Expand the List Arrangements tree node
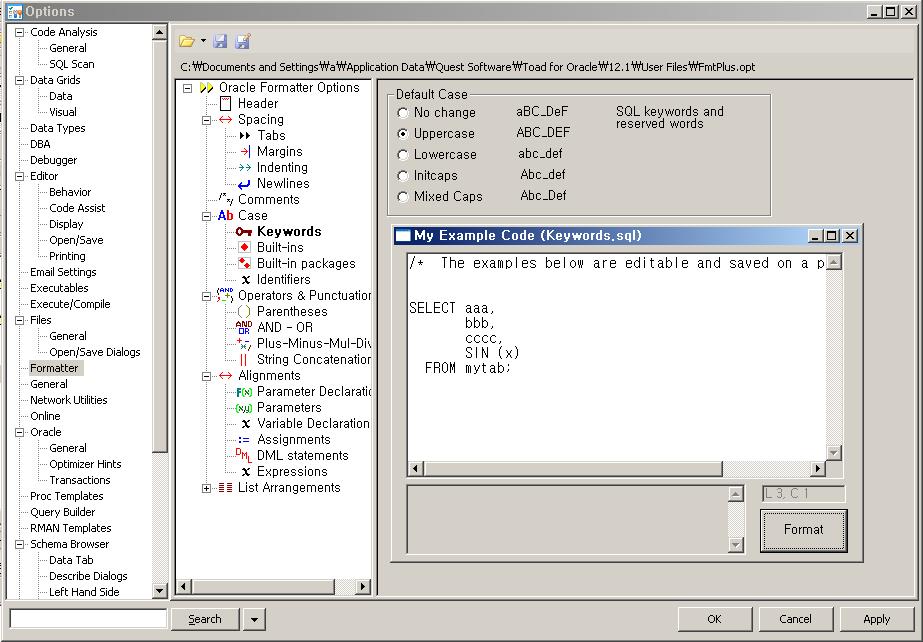The height and width of the screenshot is (642, 923). [207, 488]
